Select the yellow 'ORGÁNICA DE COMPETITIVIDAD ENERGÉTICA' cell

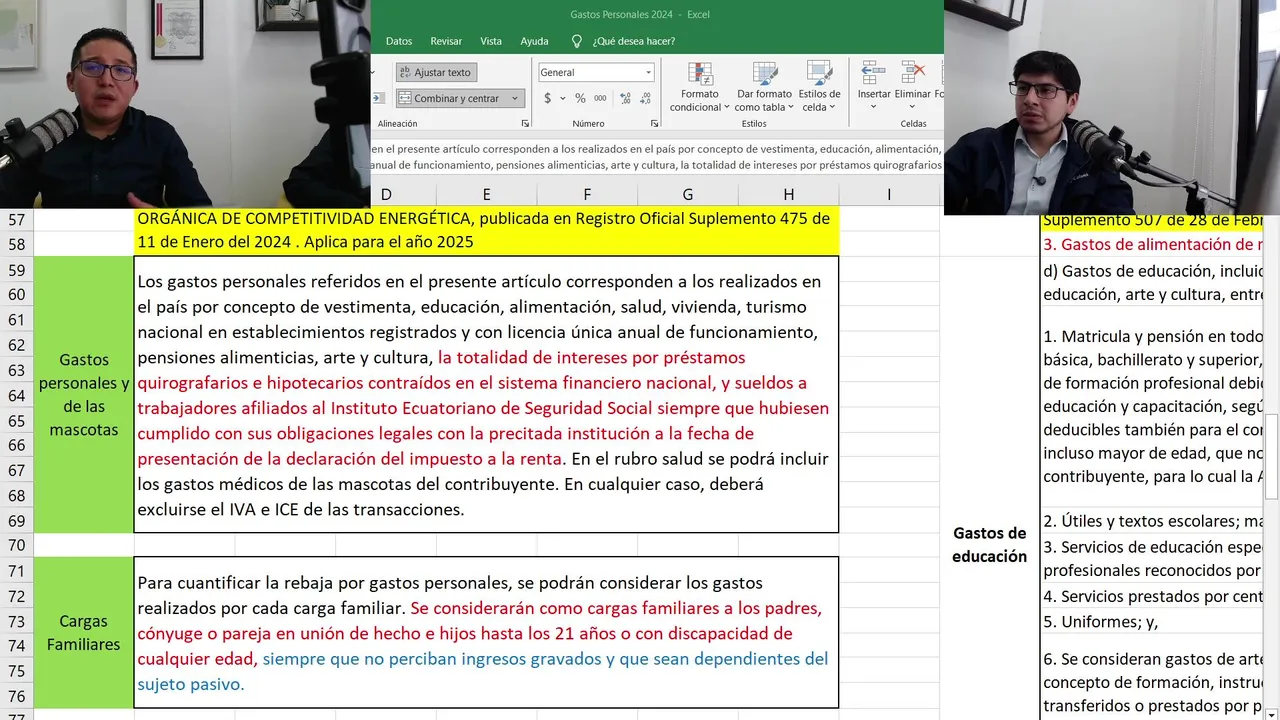pos(486,230)
